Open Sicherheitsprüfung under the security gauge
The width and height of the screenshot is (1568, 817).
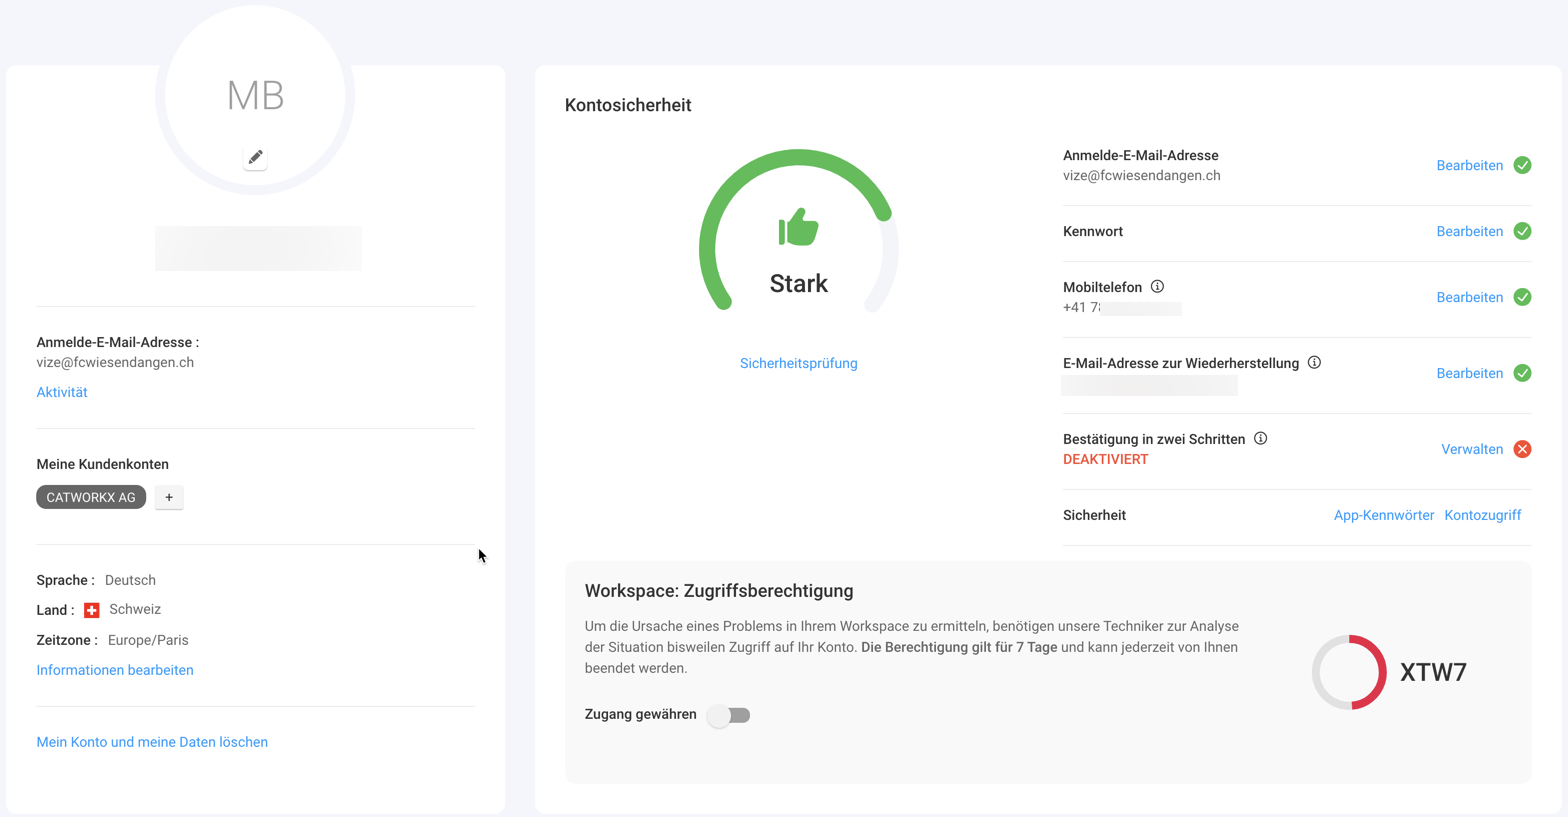798,363
